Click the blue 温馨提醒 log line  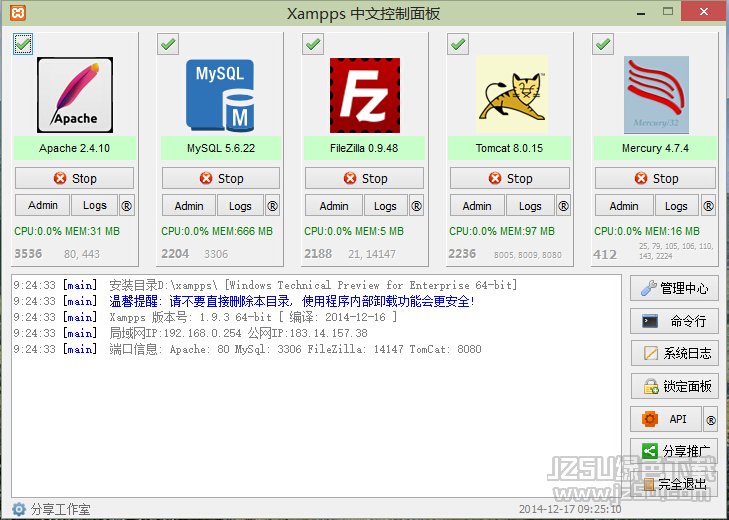tap(292, 301)
